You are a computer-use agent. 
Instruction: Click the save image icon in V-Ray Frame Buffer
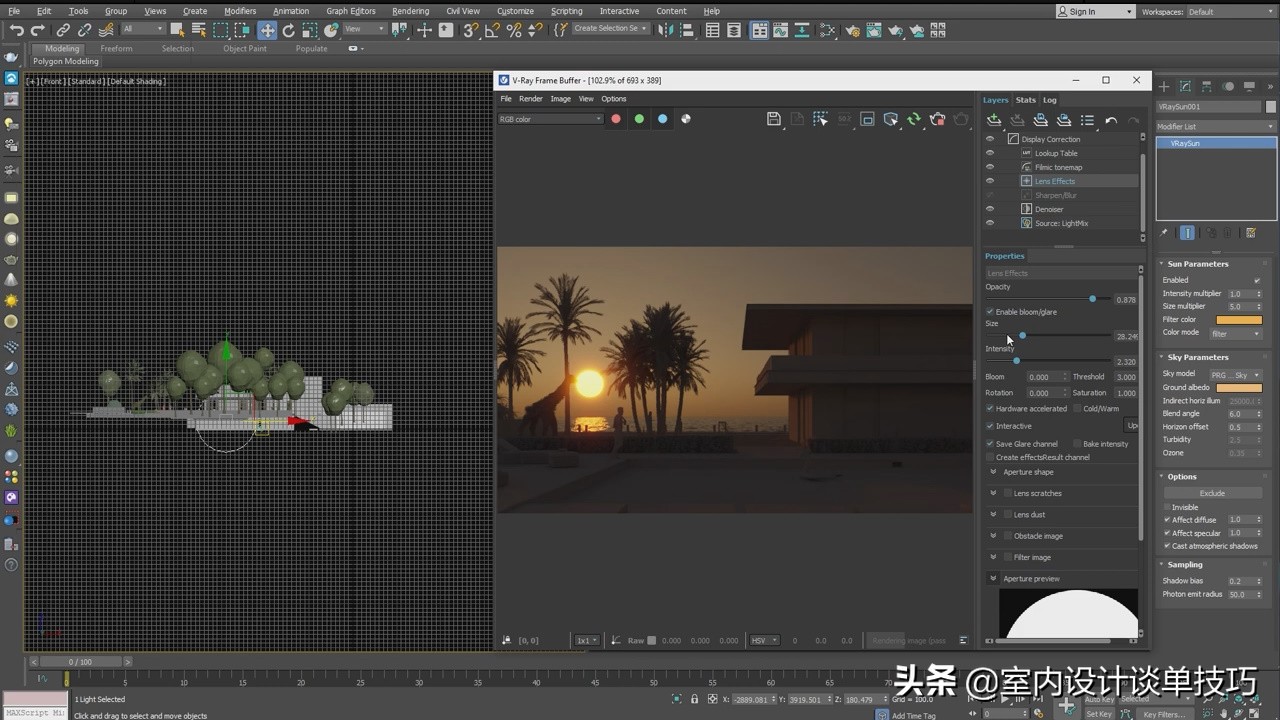coord(773,119)
